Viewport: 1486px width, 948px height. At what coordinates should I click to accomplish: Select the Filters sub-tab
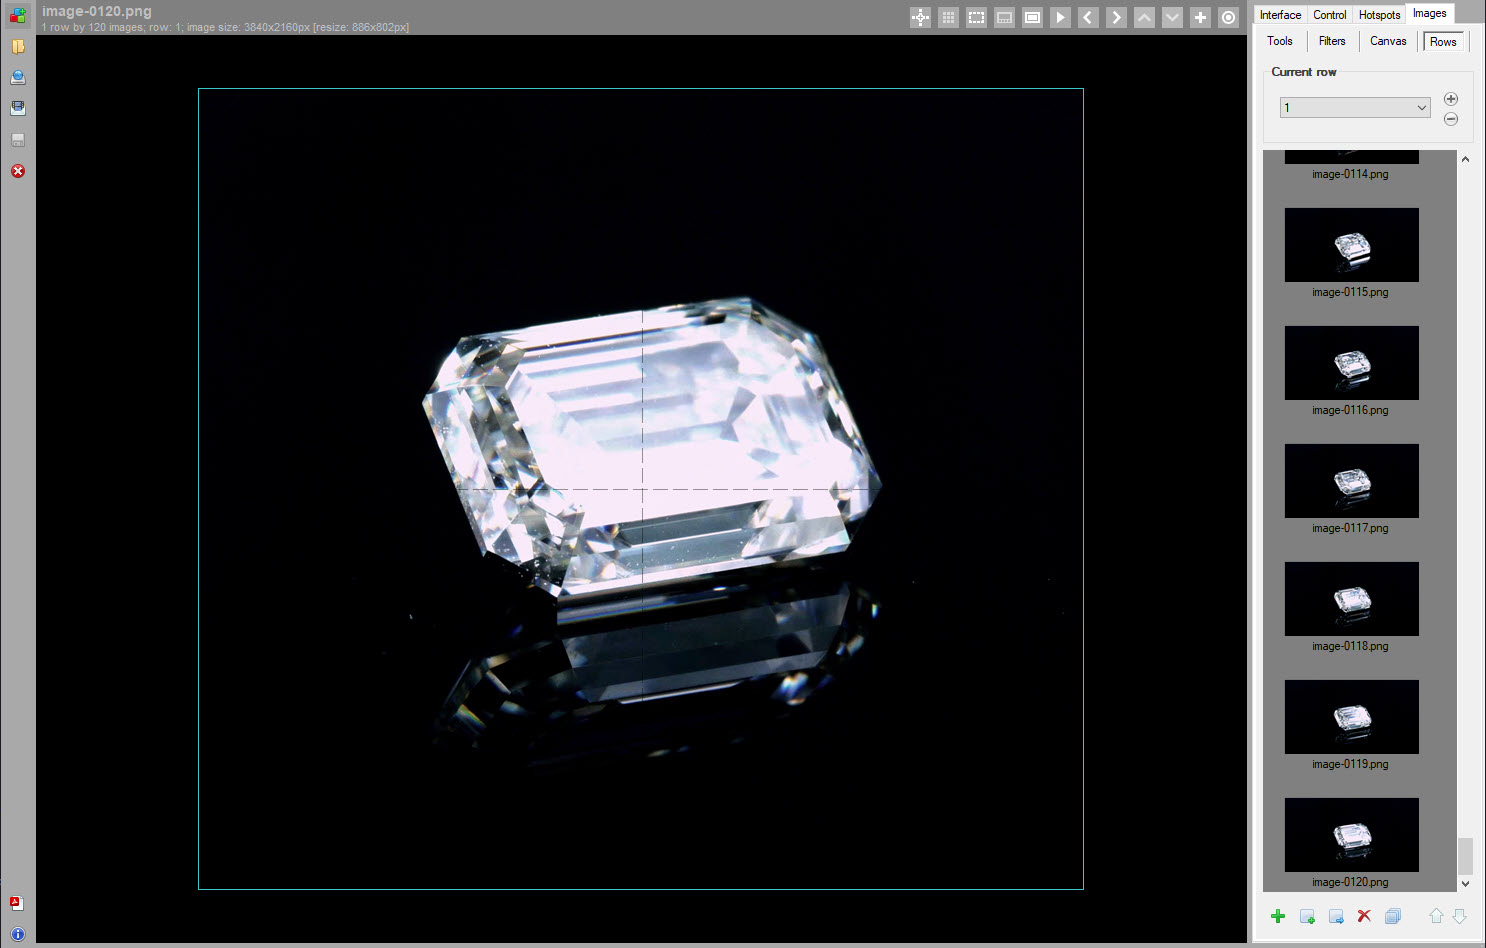[x=1332, y=41]
